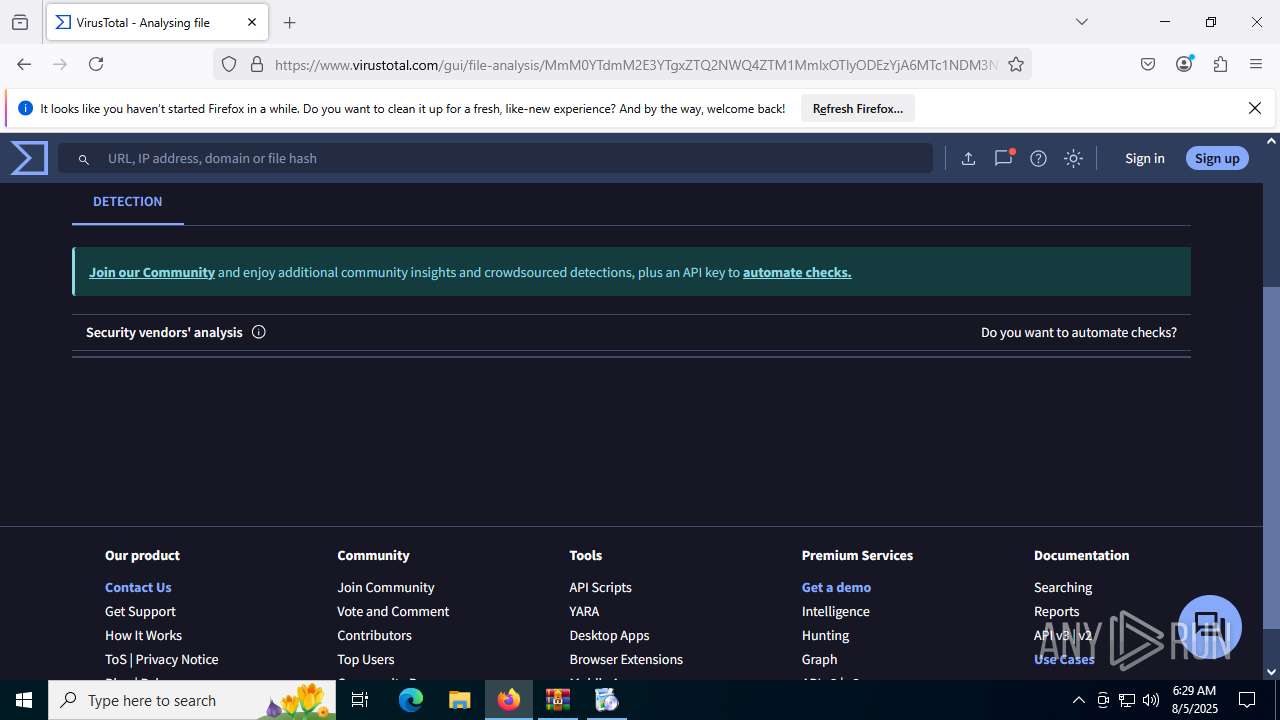Open WinRAR from the taskbar
This screenshot has height=720, width=1280.
(558, 700)
